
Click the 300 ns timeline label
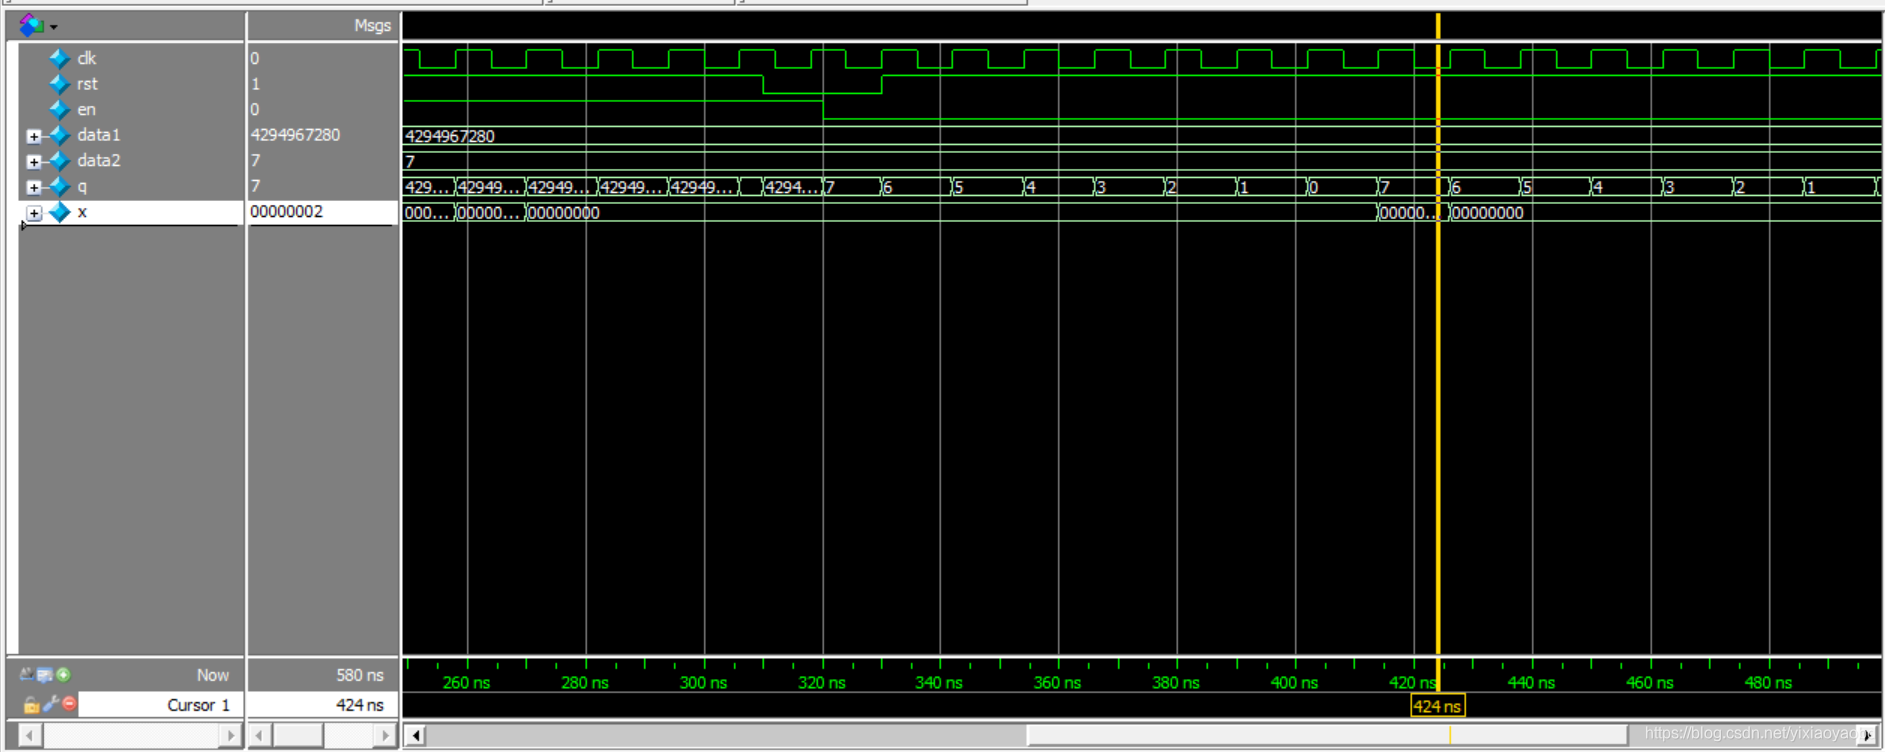[703, 682]
